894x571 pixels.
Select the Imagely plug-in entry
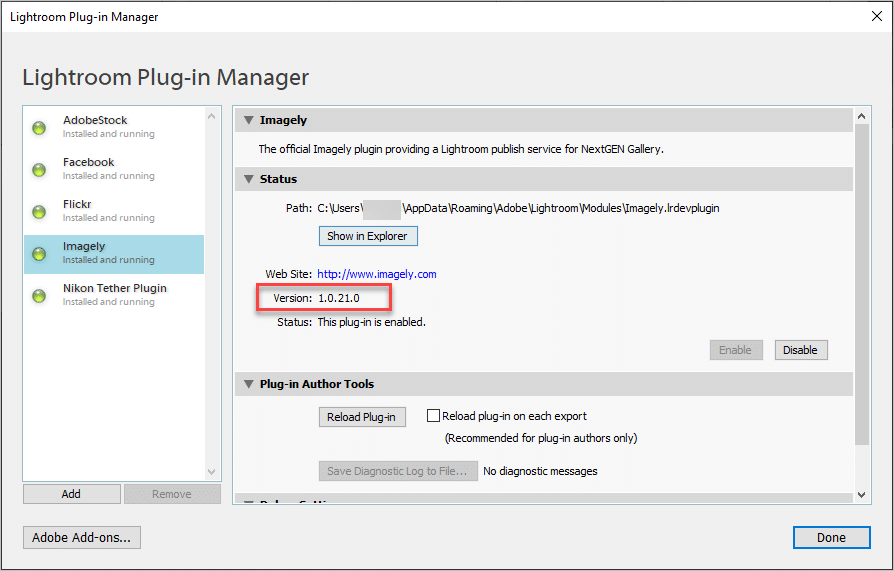click(x=114, y=254)
